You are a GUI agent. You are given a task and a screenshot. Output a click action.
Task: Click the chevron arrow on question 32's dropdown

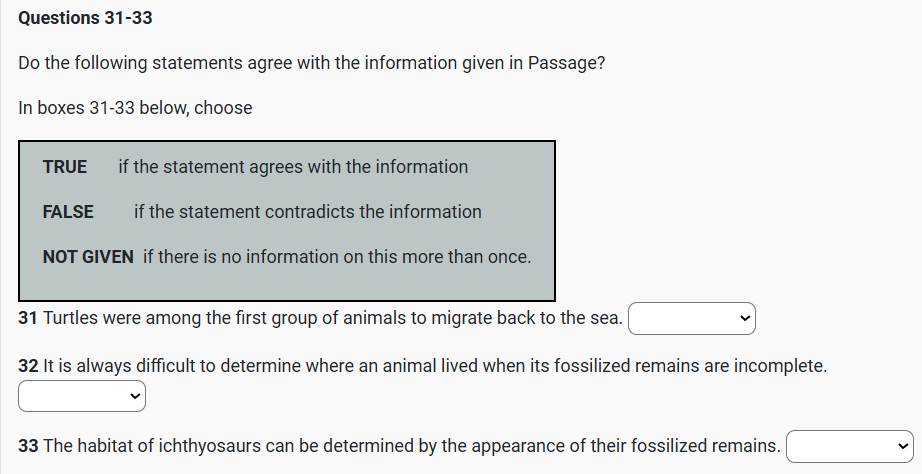(x=135, y=397)
